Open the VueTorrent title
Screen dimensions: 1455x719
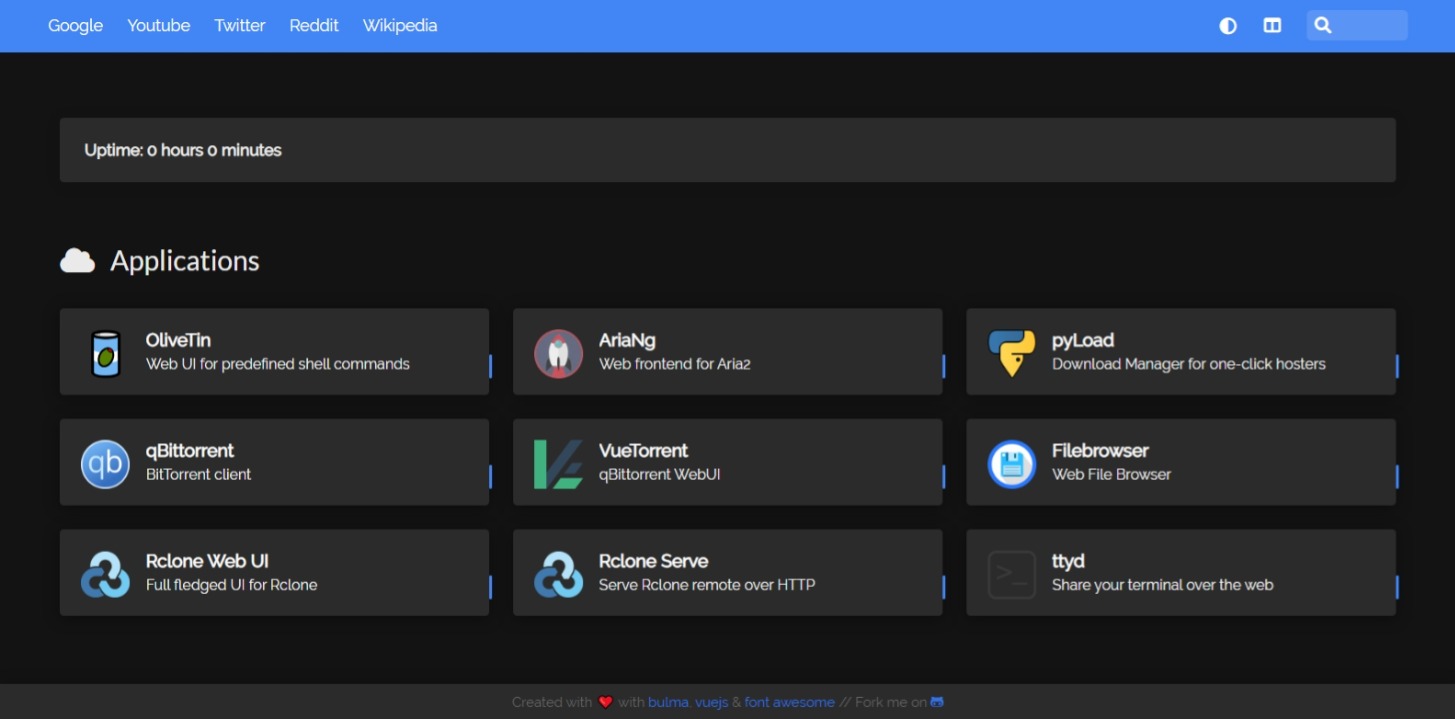pyautogui.click(x=643, y=451)
